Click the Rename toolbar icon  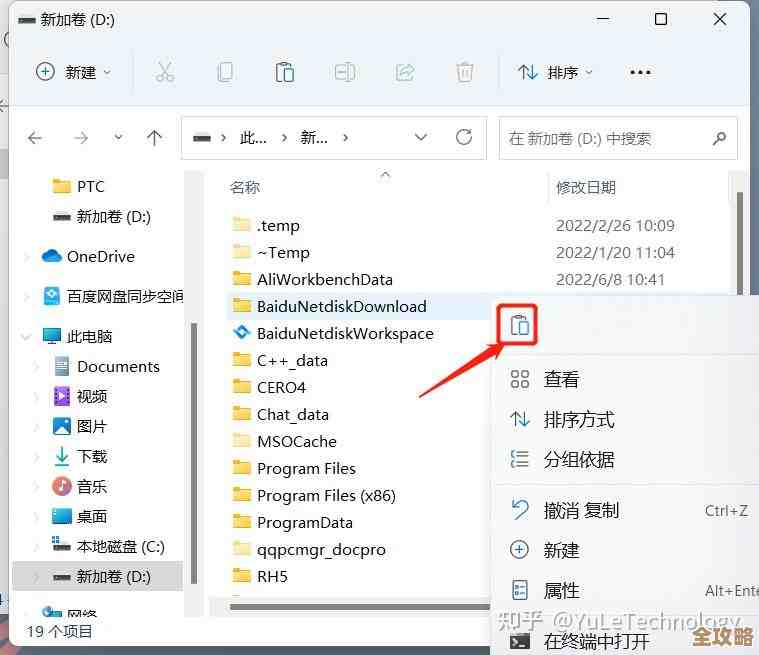345,73
